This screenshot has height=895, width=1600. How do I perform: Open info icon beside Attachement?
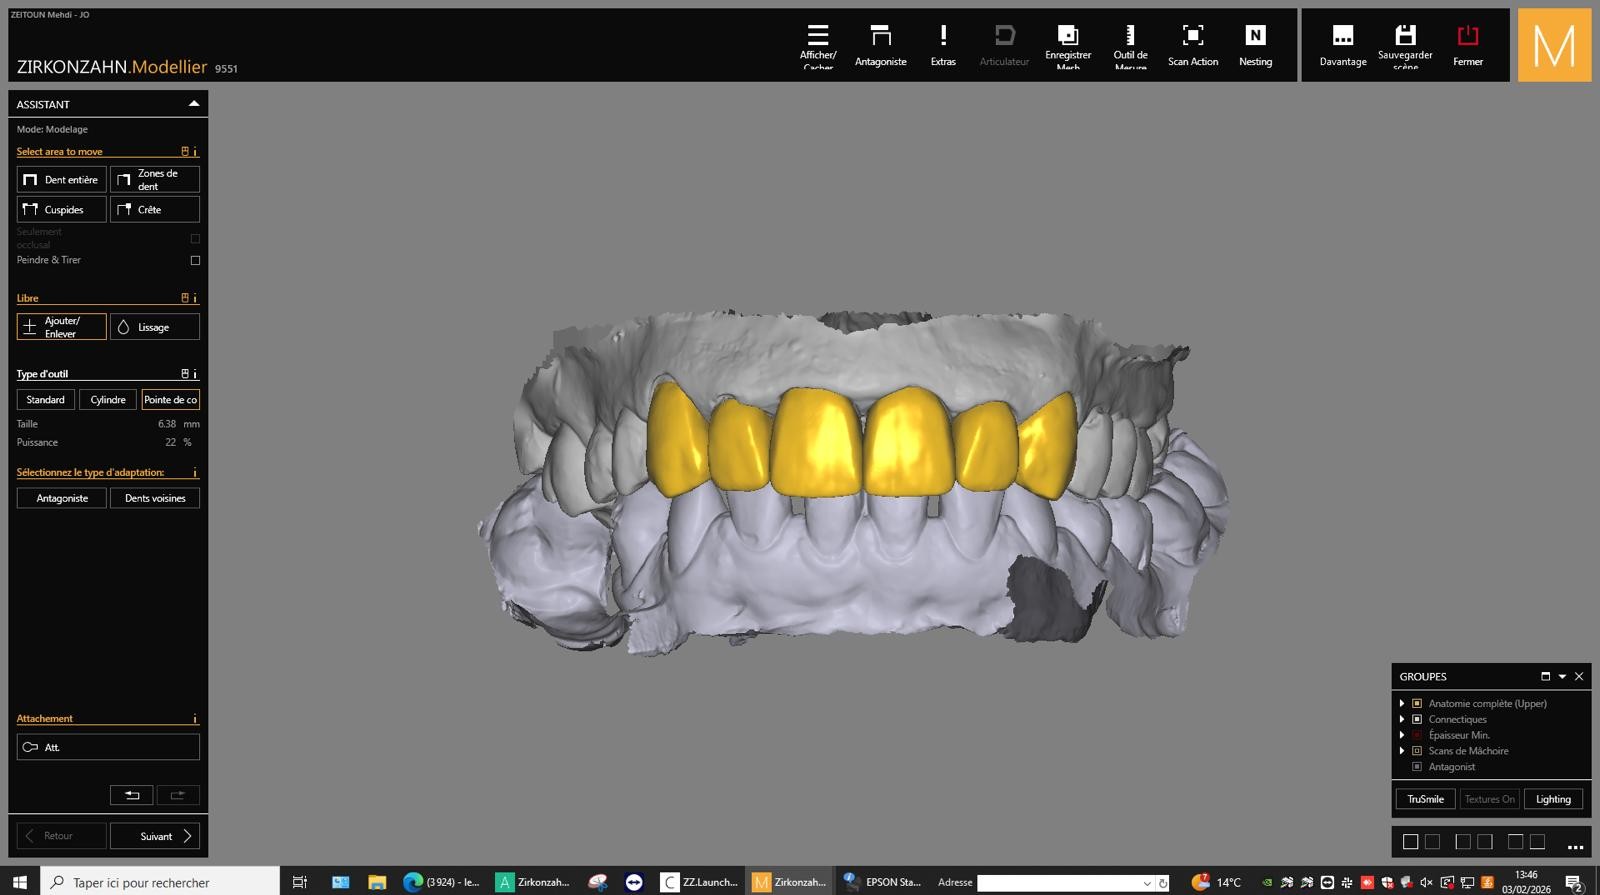[x=195, y=719]
